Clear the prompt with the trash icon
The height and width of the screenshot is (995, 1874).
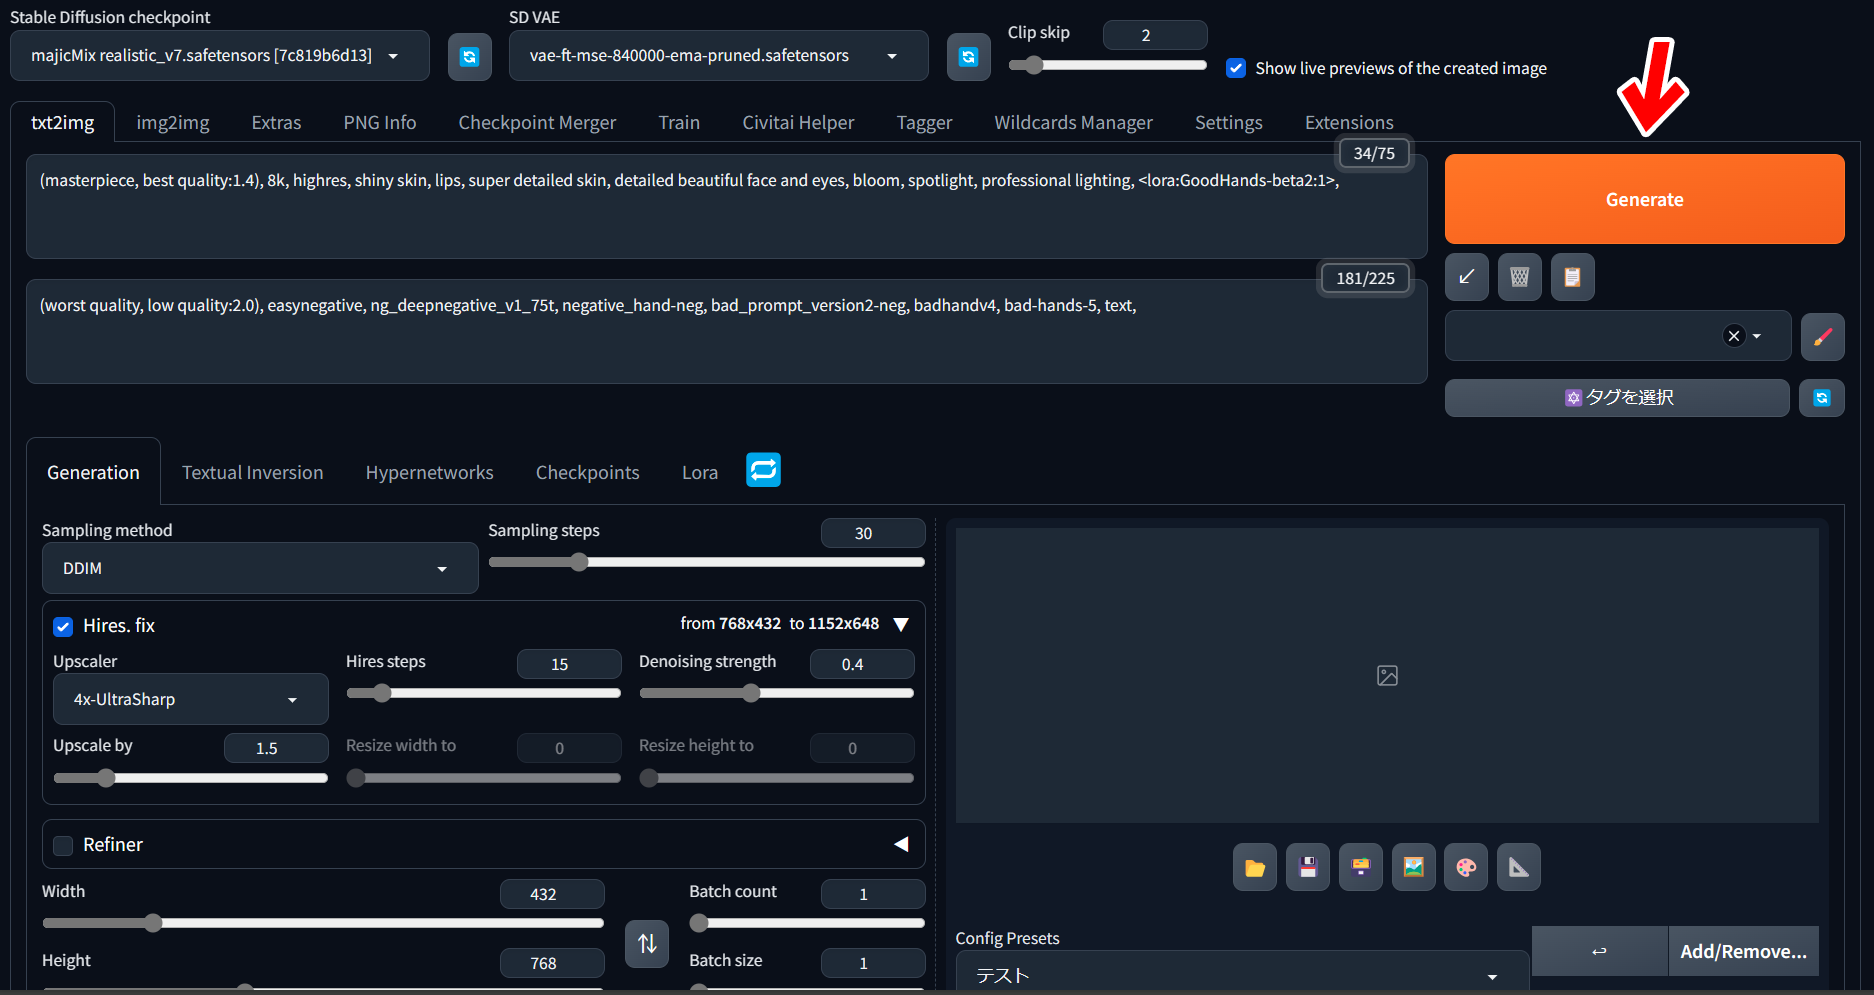tap(1519, 277)
